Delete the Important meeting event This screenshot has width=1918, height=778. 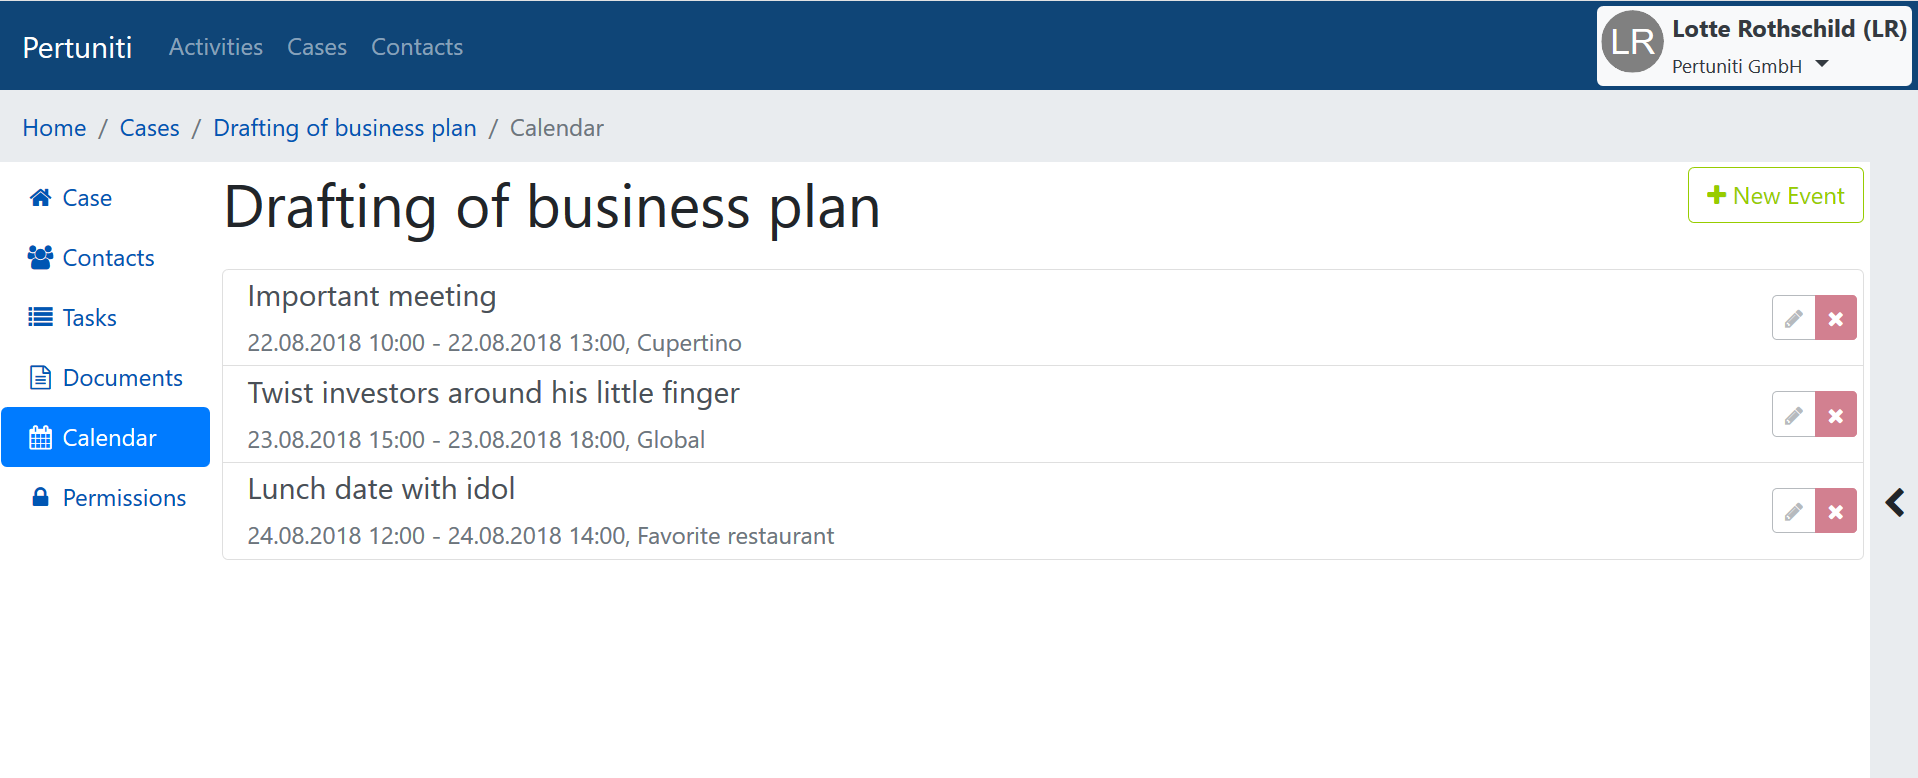tap(1836, 318)
